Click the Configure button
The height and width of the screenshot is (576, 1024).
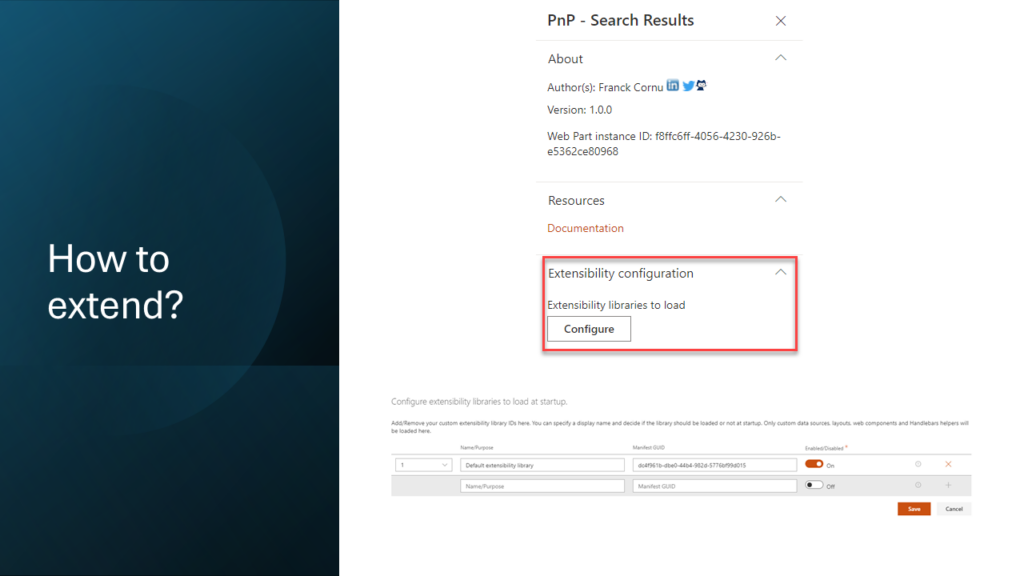pyautogui.click(x=589, y=329)
